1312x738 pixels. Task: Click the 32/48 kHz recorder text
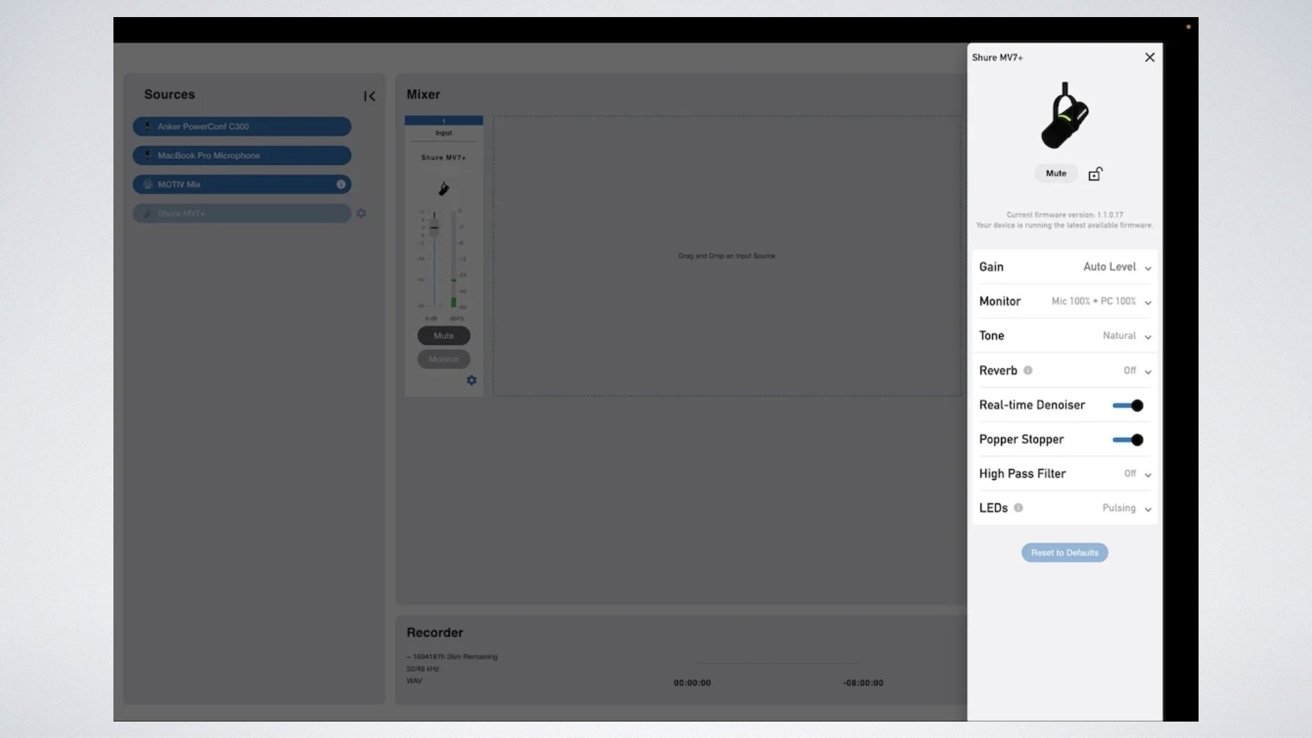point(423,669)
